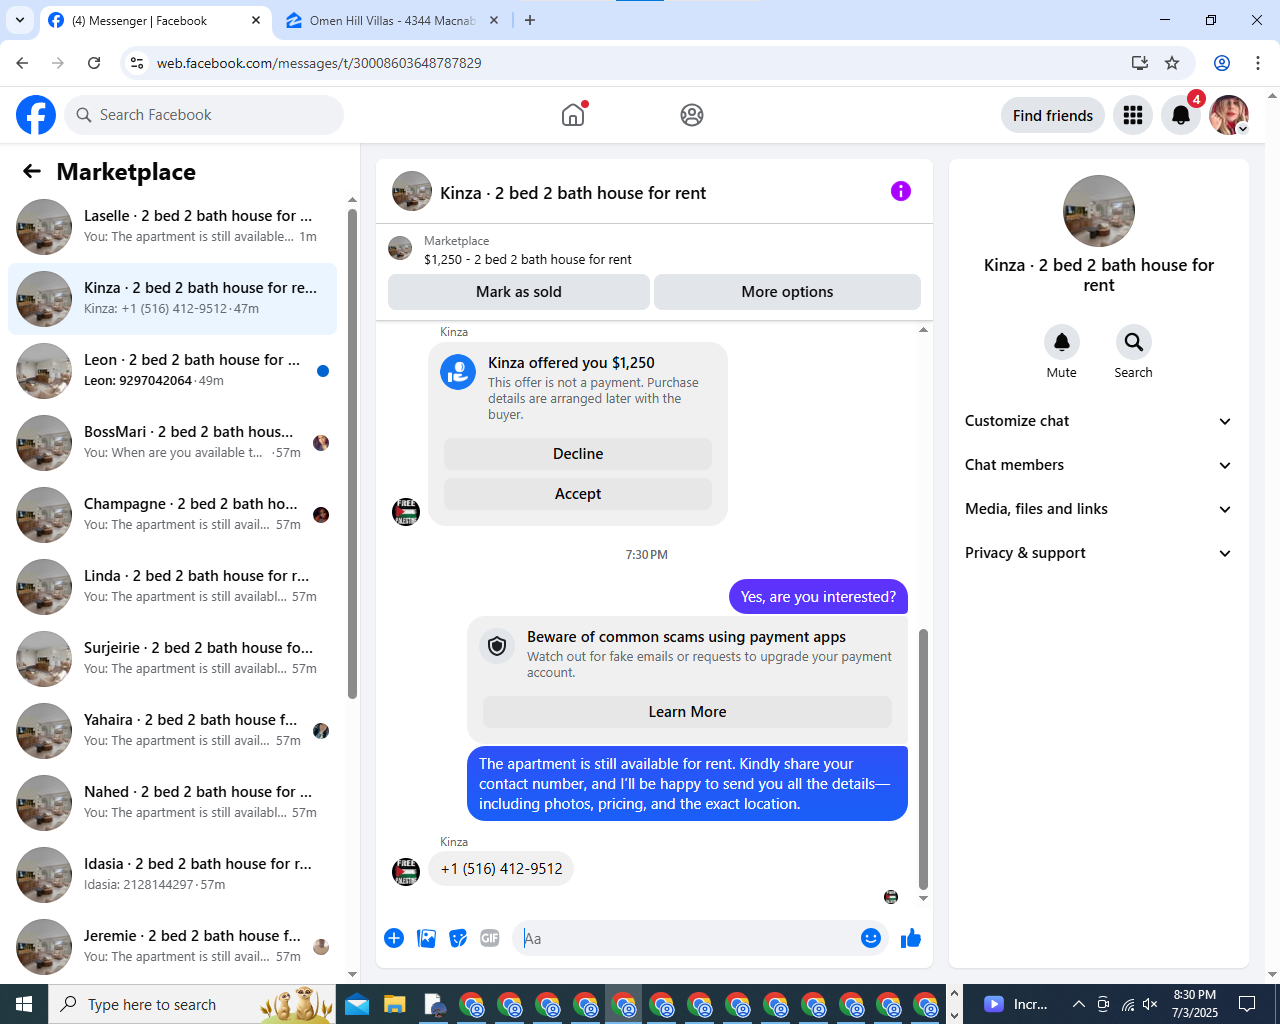Open the Windows Start menu
Viewport: 1280px width, 1024px height.
tap(24, 1004)
